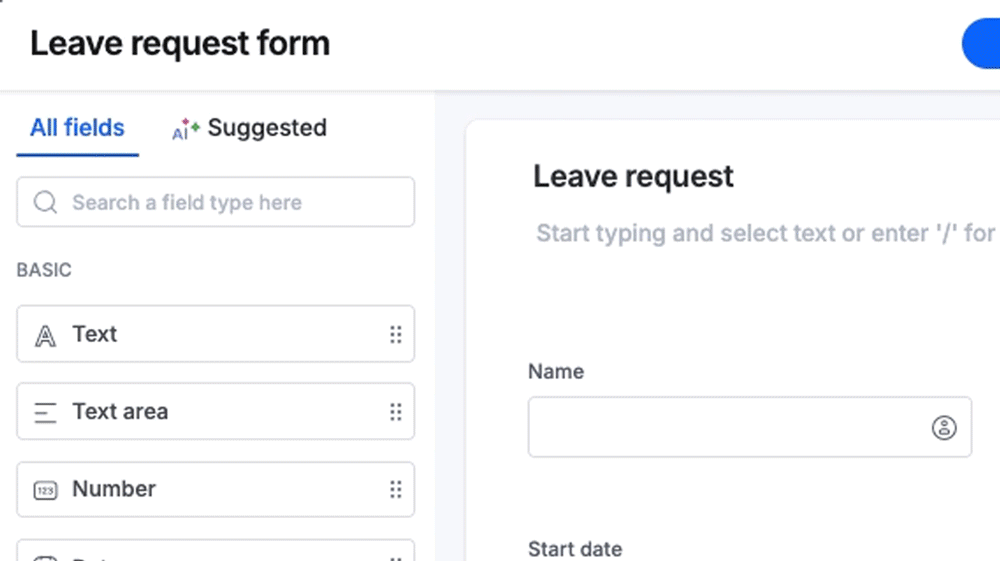Viewport: 1000px width, 561px height.
Task: Grab the Text area drag handle
Action: (396, 412)
